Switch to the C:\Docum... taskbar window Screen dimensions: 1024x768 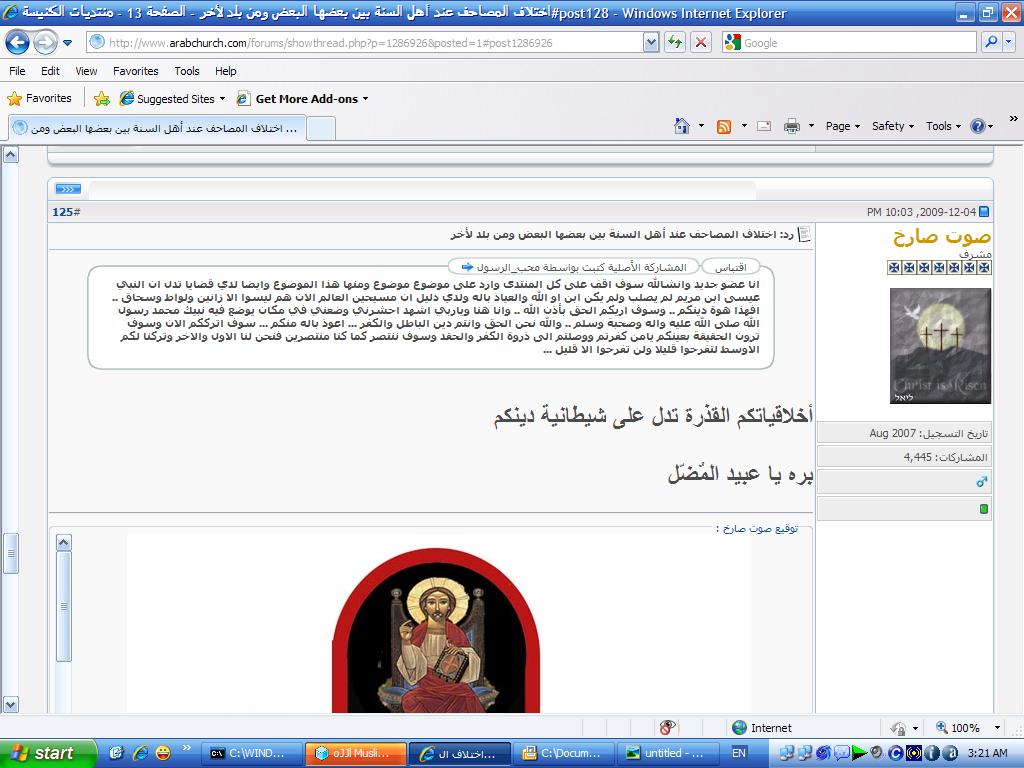(565, 754)
